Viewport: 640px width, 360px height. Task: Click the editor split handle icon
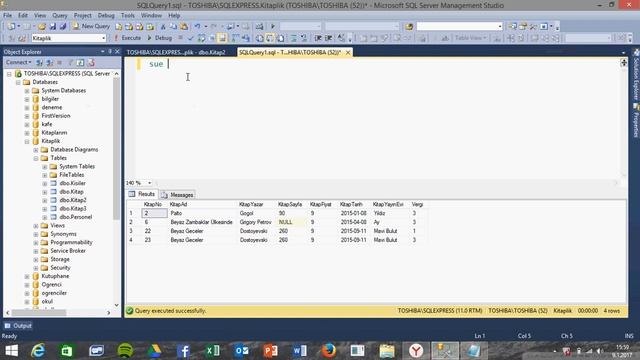(624, 62)
